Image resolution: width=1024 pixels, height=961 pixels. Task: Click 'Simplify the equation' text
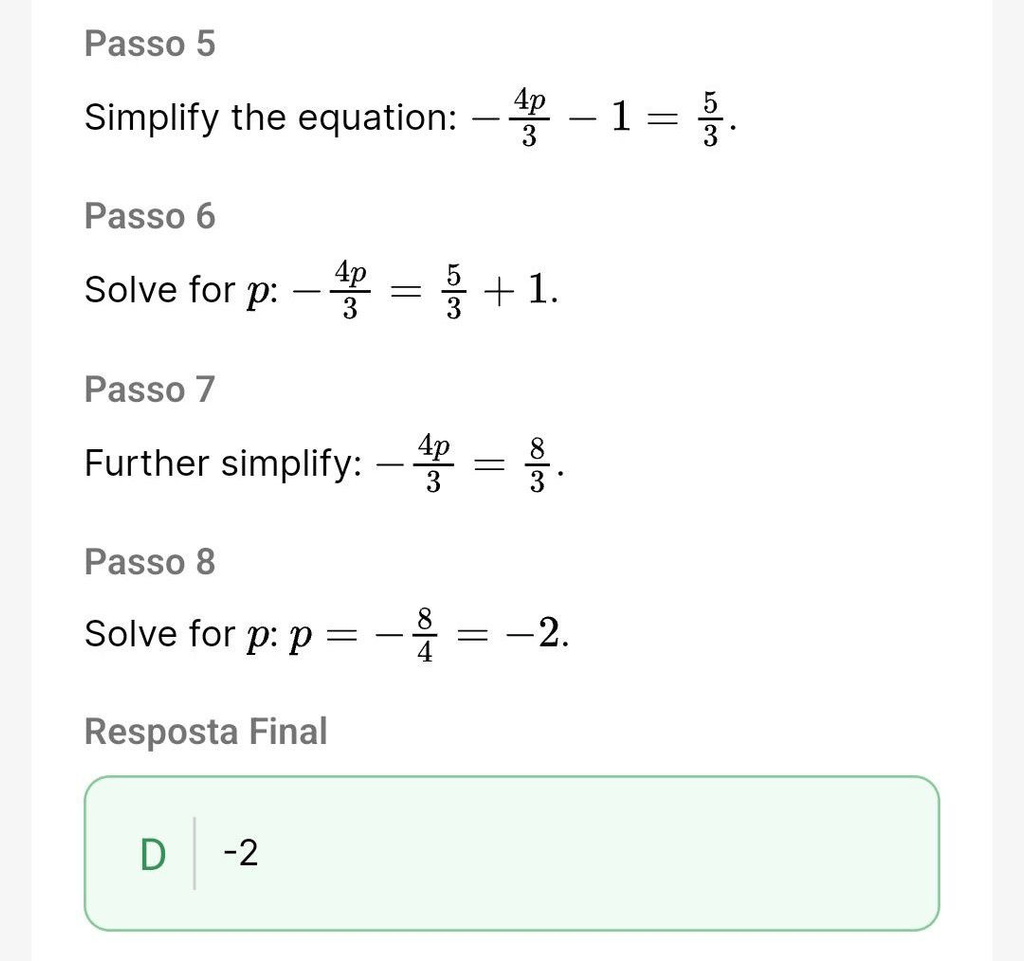(270, 118)
